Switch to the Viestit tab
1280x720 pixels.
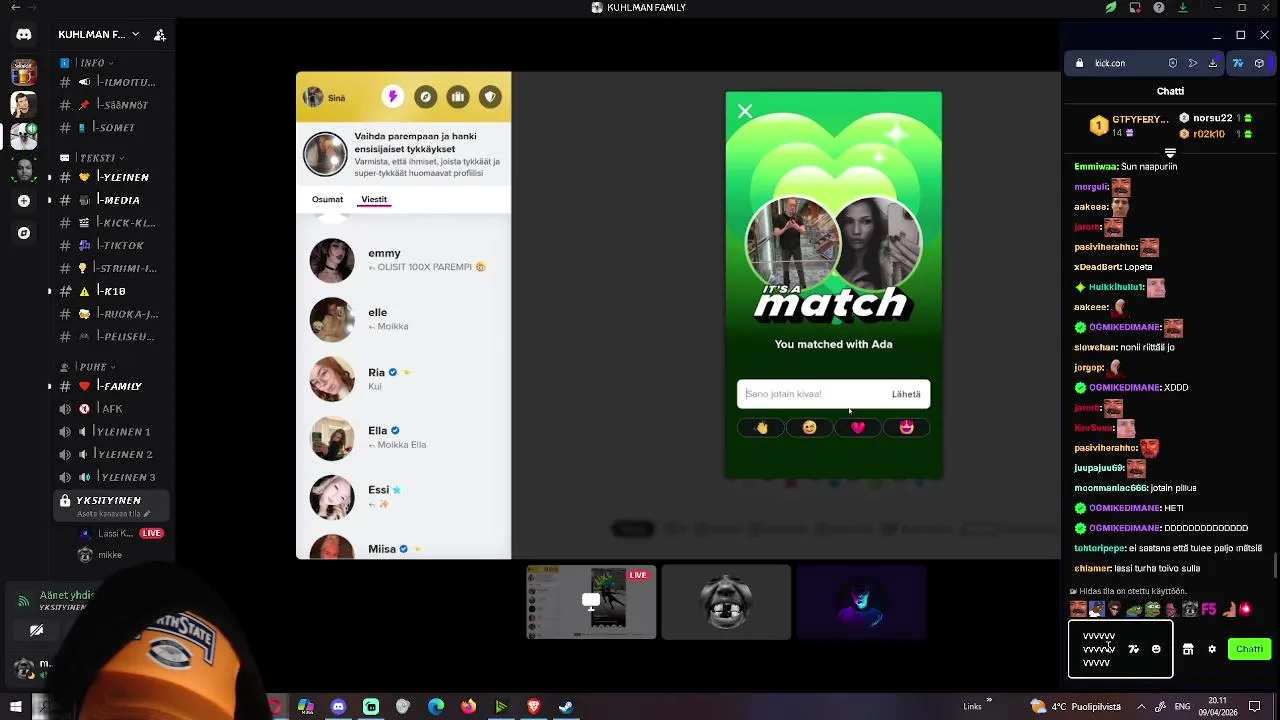[x=374, y=200]
